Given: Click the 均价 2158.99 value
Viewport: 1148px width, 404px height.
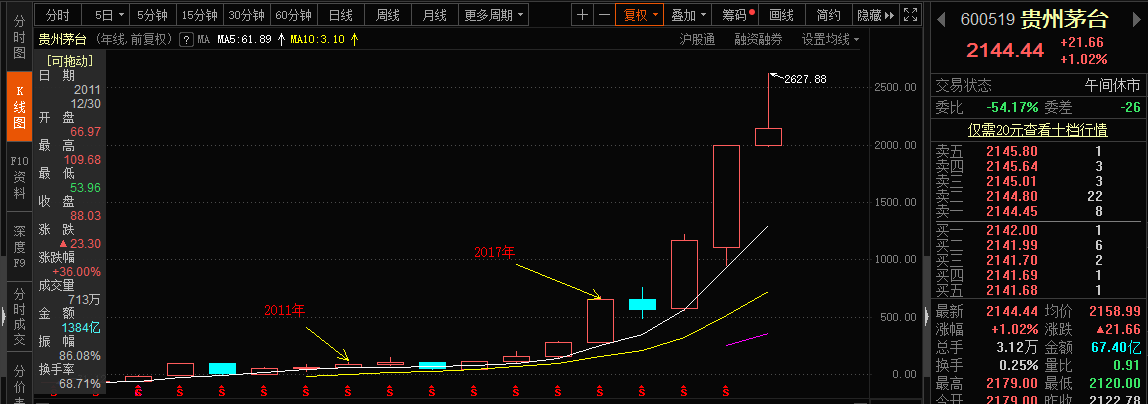Looking at the screenshot, I should [x=1116, y=311].
